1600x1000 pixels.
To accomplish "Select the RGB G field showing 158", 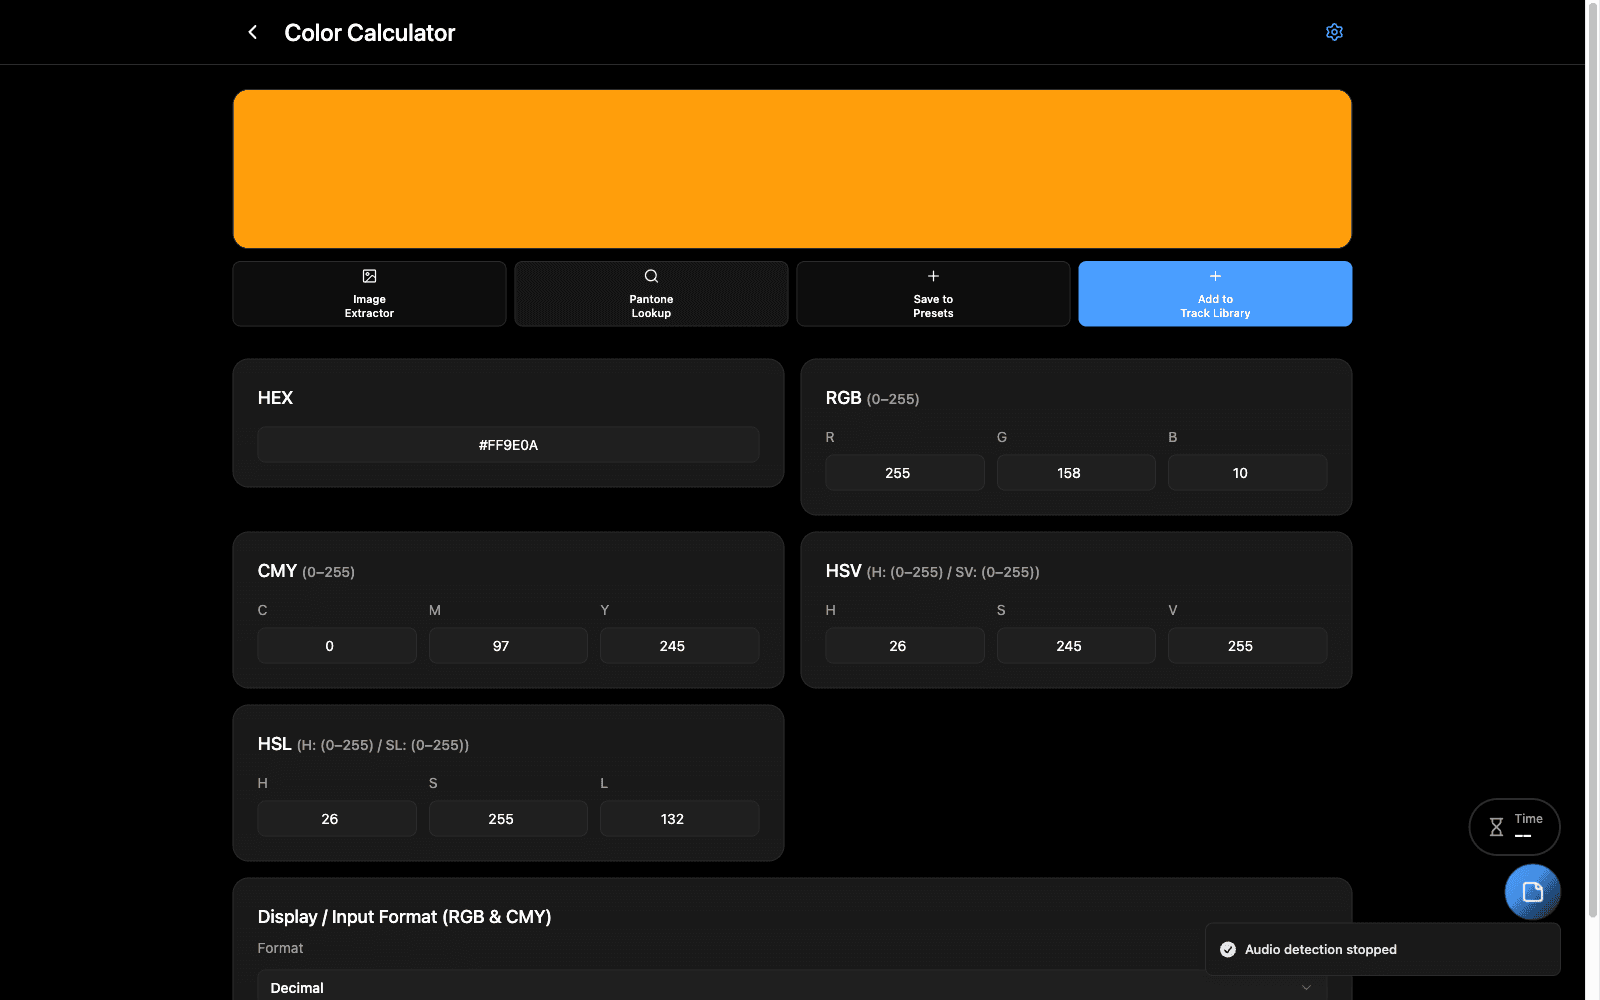I will [x=1076, y=473].
